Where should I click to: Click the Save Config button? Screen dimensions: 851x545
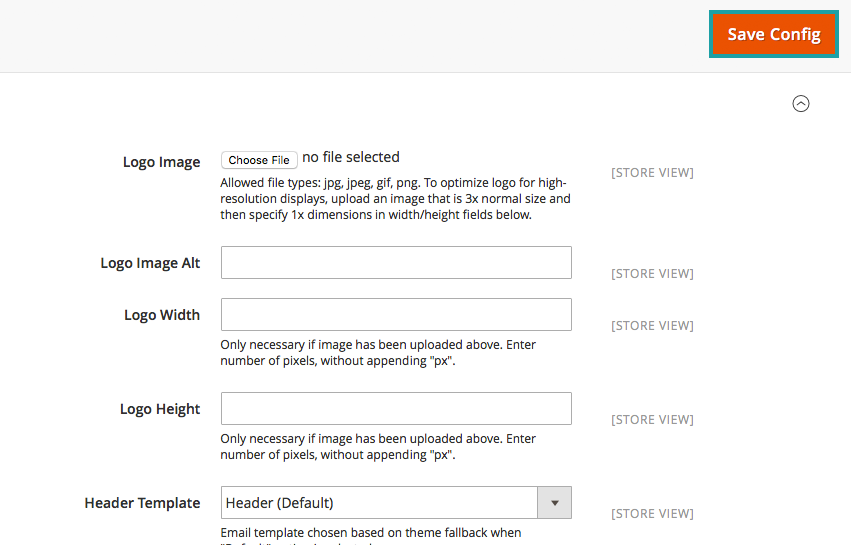[773, 34]
